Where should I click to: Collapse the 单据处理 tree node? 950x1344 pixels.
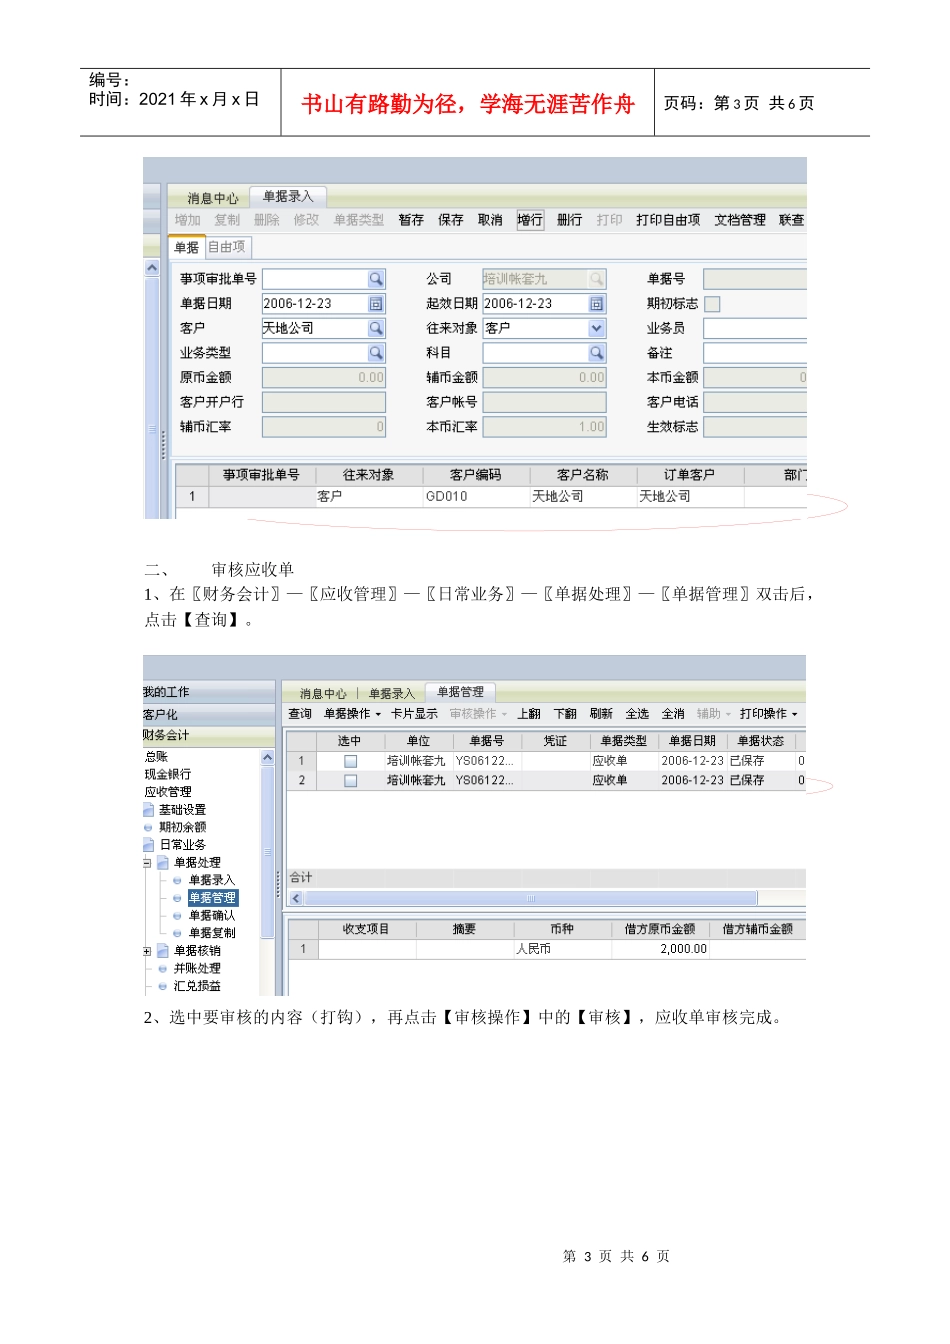point(147,863)
